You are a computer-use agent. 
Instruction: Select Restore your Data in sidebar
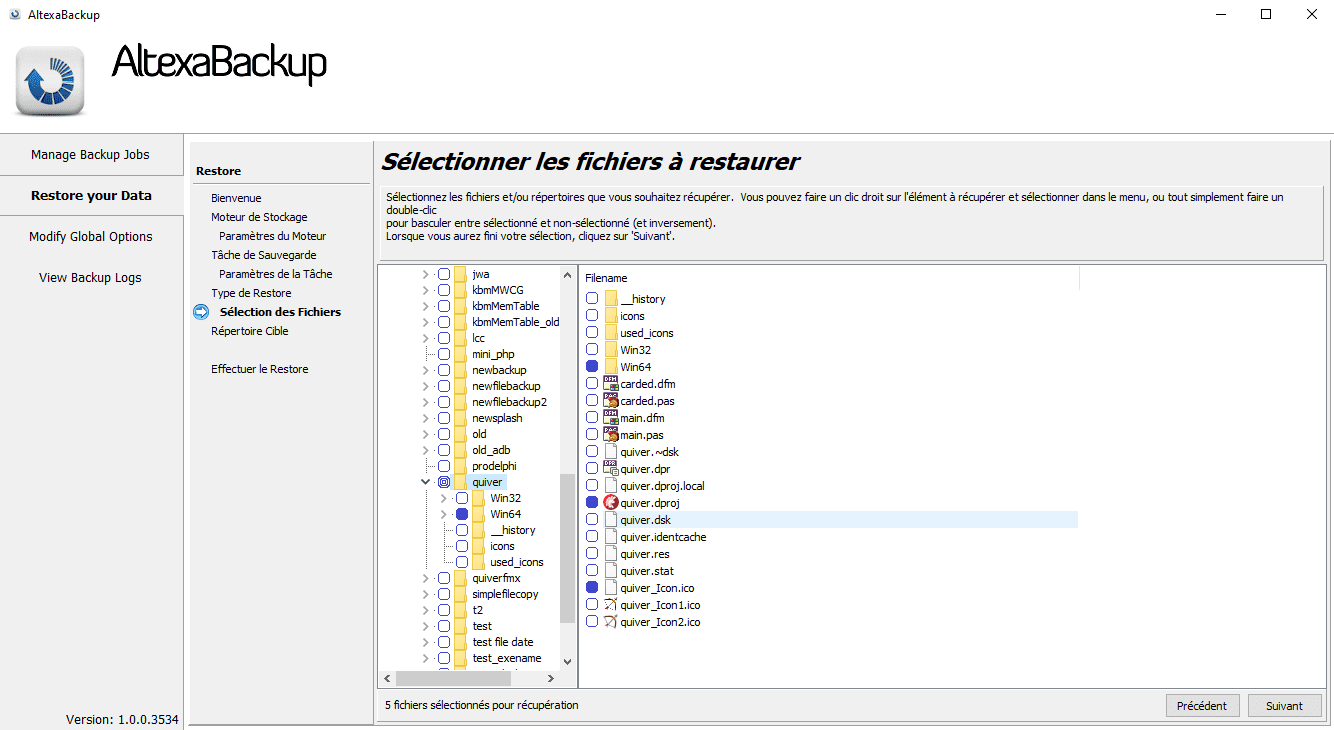[91, 196]
